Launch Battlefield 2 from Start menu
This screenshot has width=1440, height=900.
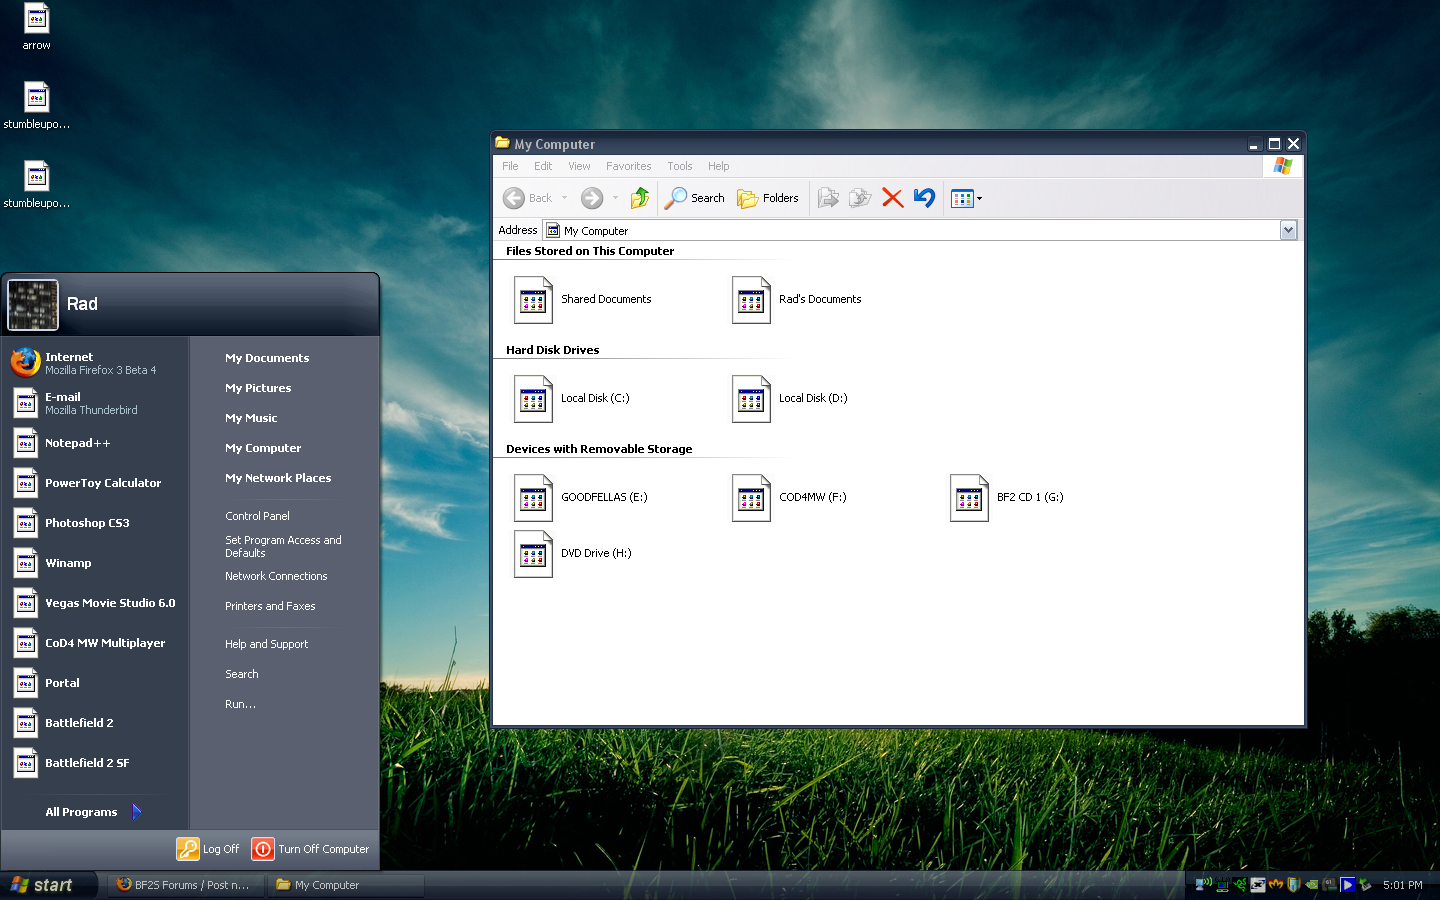pos(96,723)
